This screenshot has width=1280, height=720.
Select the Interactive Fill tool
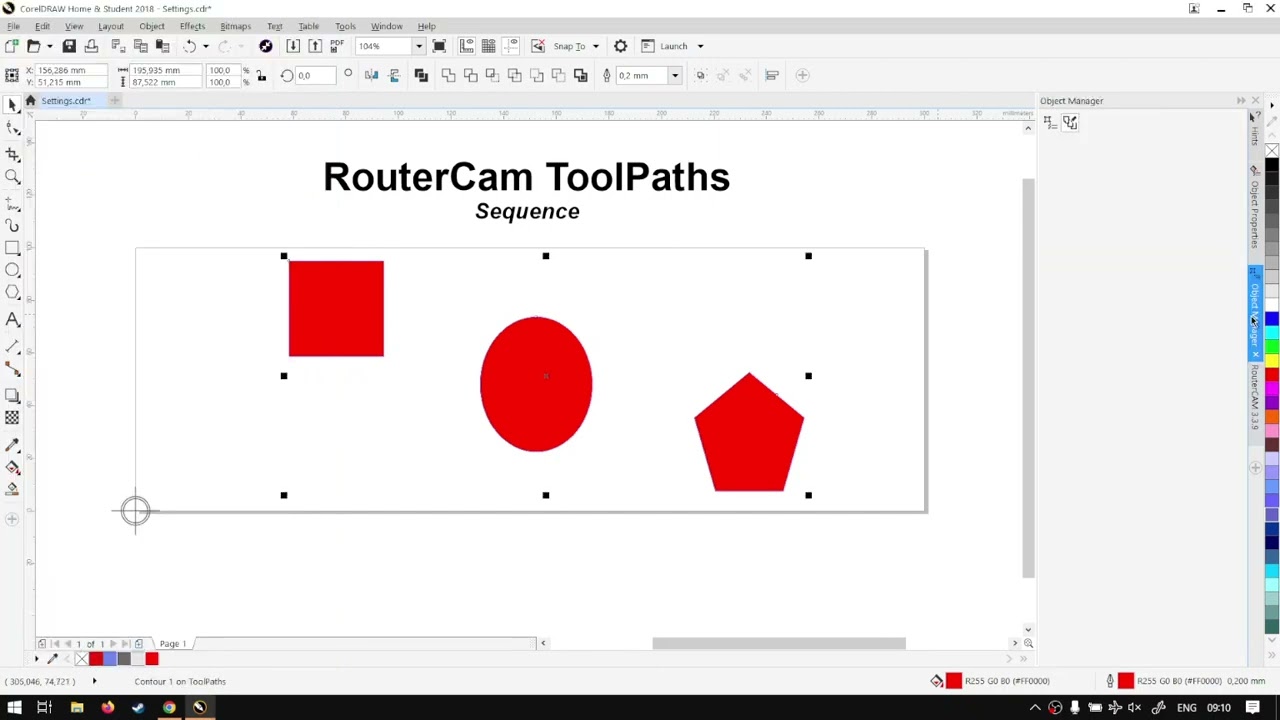click(12, 467)
